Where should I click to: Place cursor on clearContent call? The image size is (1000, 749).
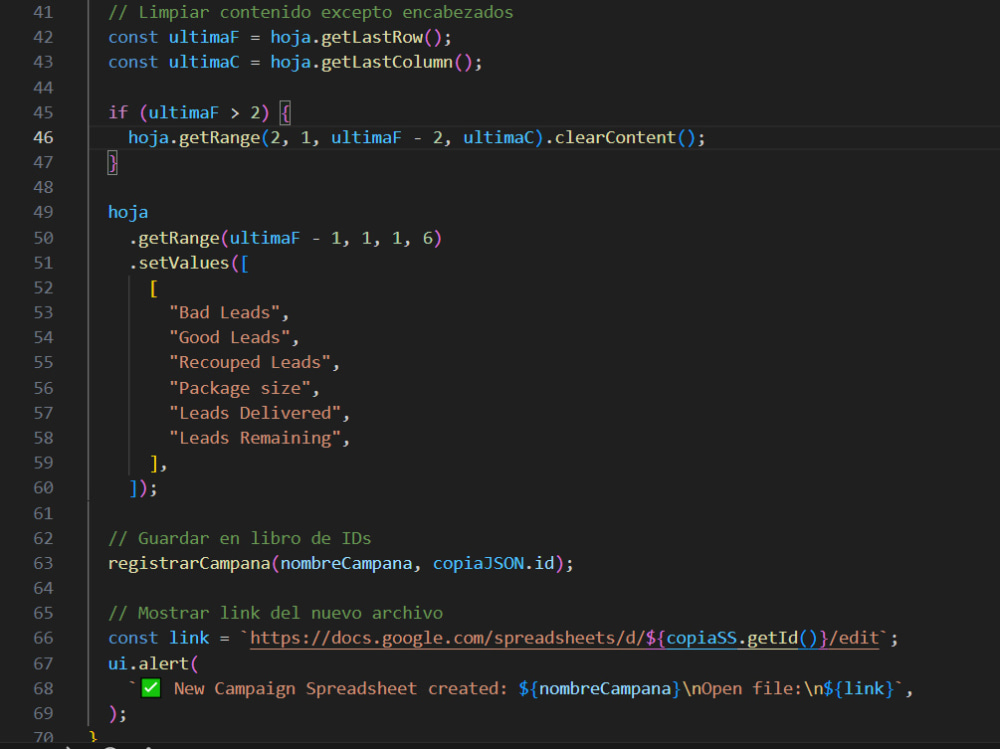pyautogui.click(x=615, y=138)
